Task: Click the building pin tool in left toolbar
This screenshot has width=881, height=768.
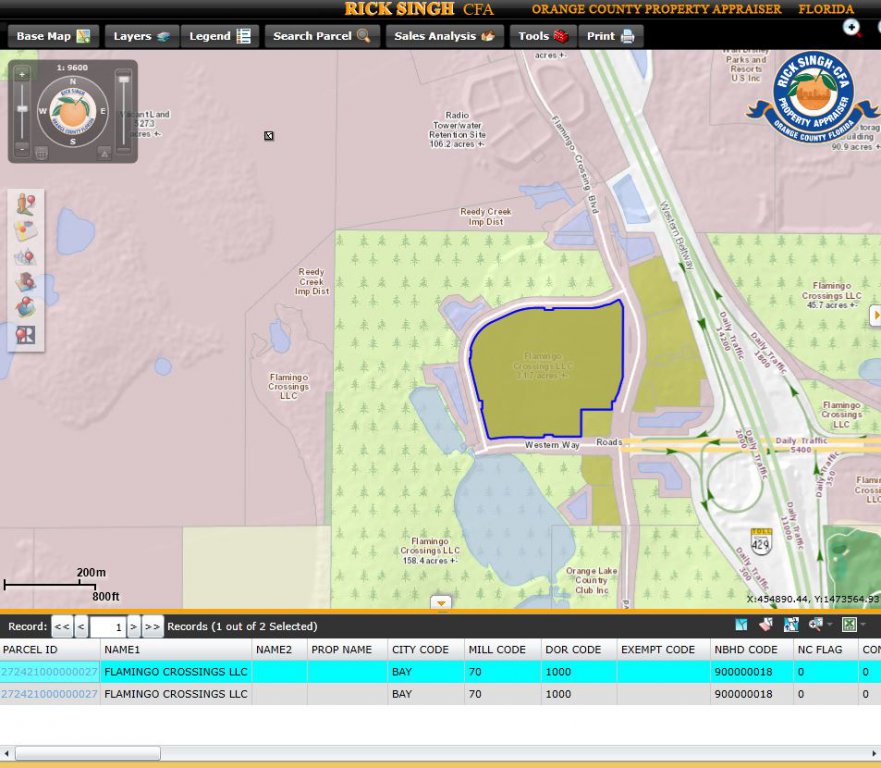Action: [x=25, y=281]
